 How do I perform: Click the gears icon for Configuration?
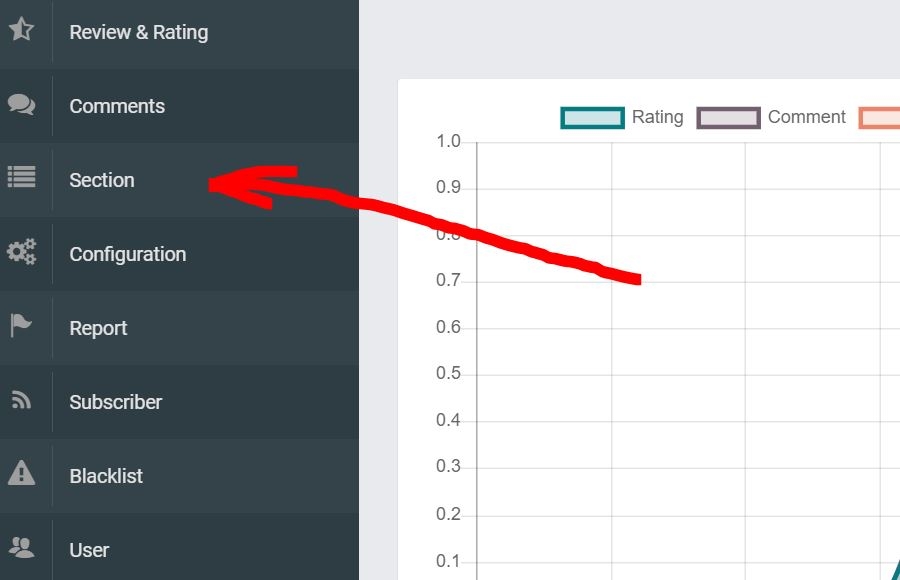click(21, 252)
